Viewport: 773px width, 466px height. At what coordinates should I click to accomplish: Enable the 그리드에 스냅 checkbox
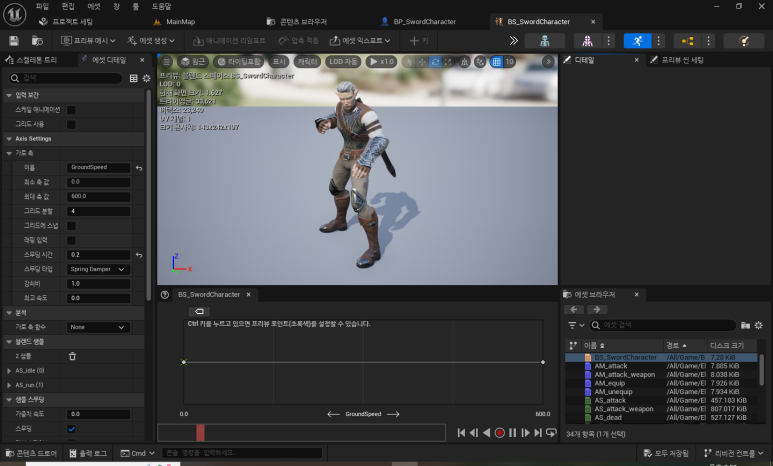(x=71, y=226)
